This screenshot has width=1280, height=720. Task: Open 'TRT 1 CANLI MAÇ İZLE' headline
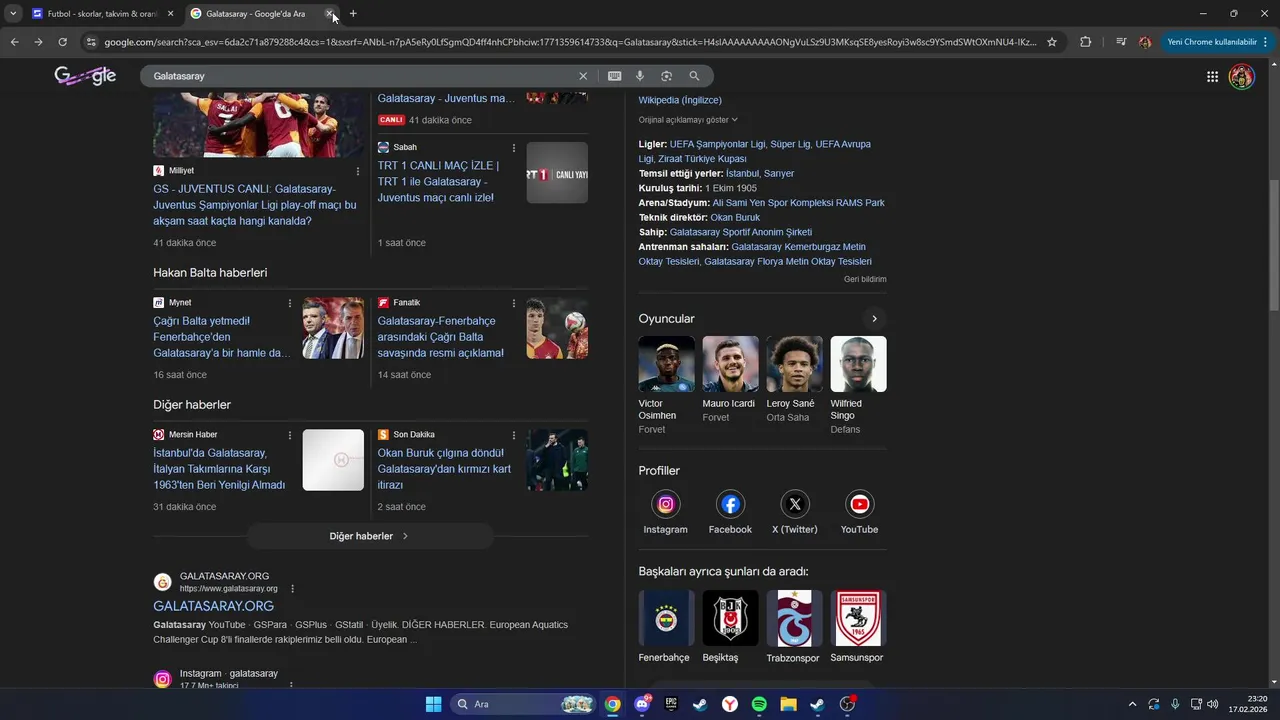pyautogui.click(x=438, y=182)
